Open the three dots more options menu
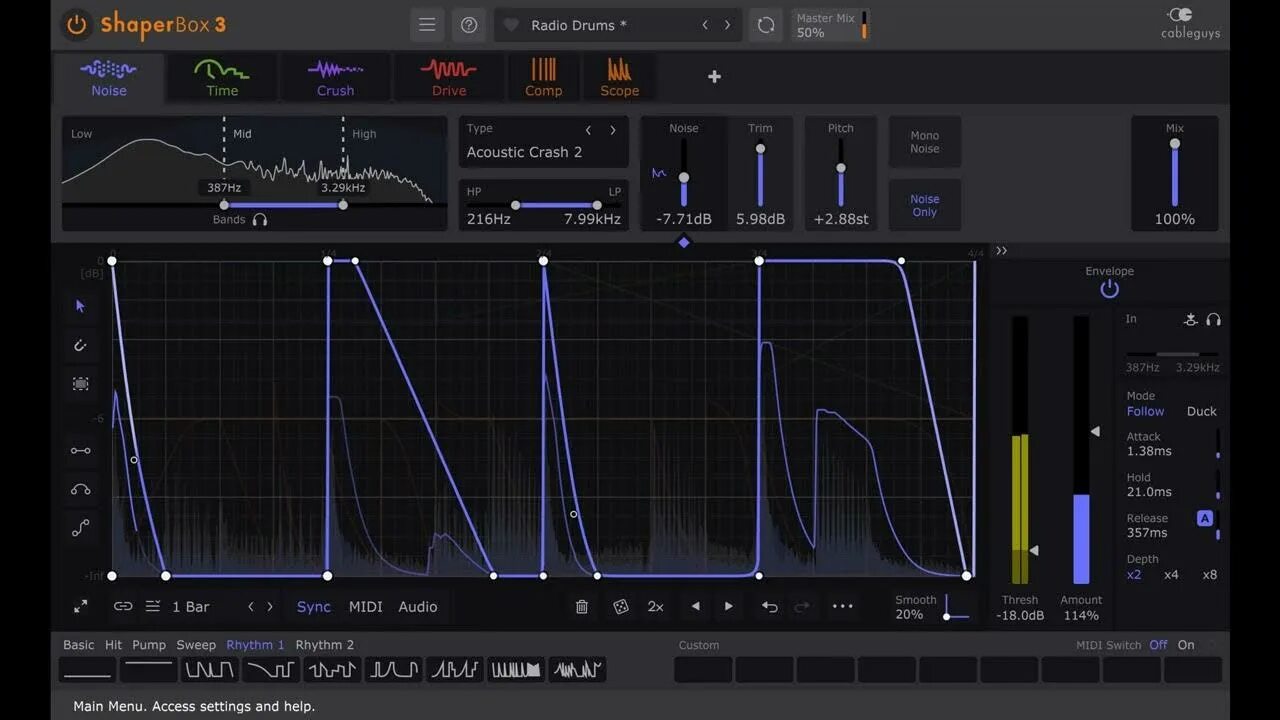The image size is (1280, 720). pos(843,607)
